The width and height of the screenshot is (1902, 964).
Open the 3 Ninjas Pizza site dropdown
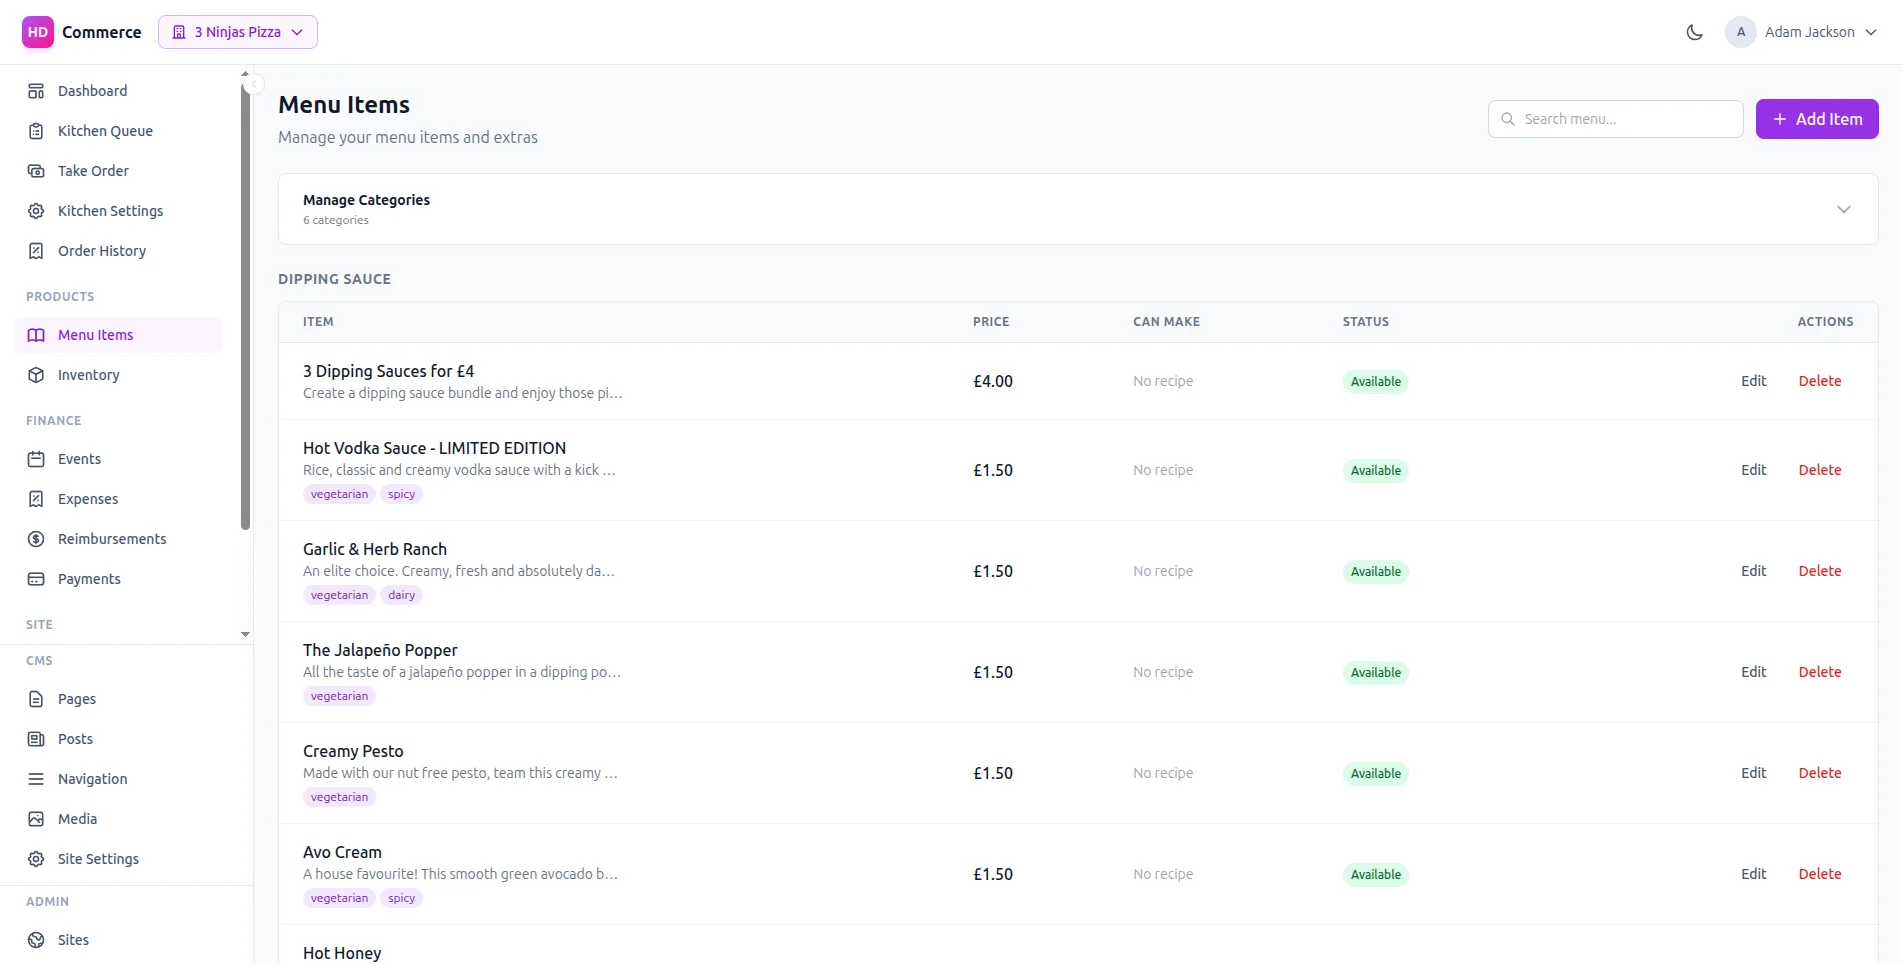point(238,32)
